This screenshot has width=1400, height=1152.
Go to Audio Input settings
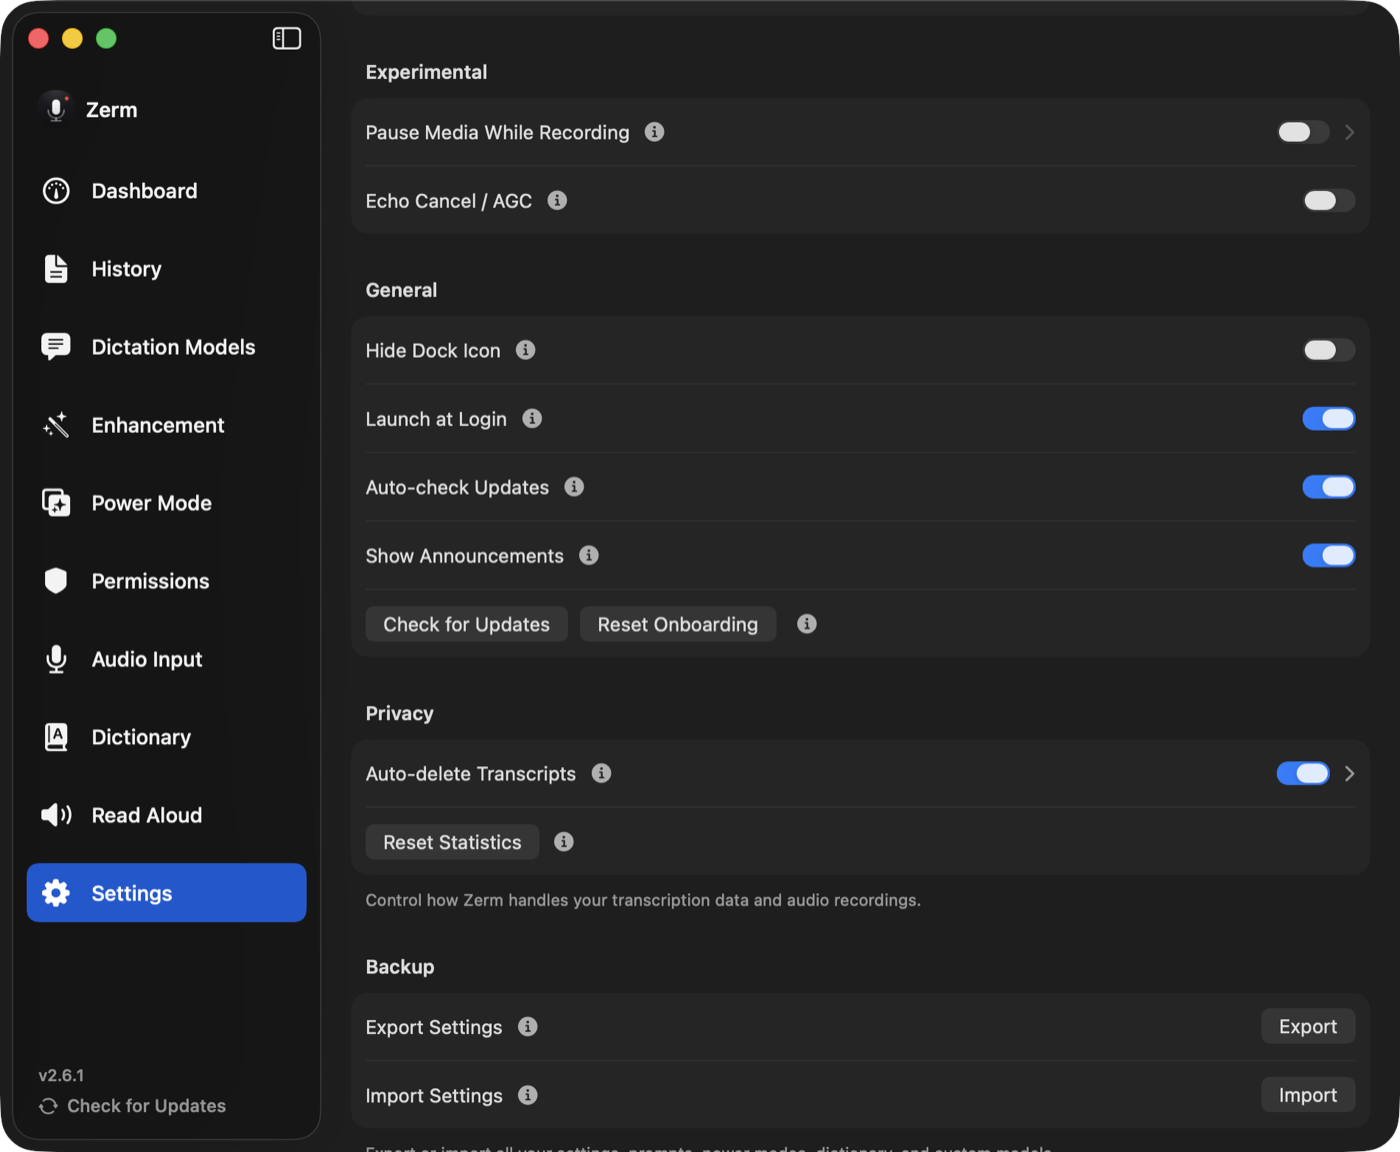167,659
